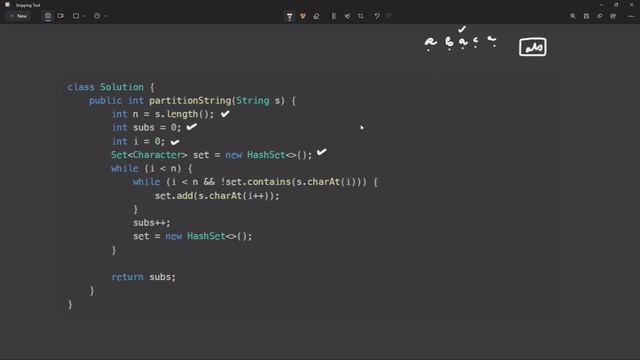Click the '!set.contains(s.charAt(i))' condition

point(291,182)
